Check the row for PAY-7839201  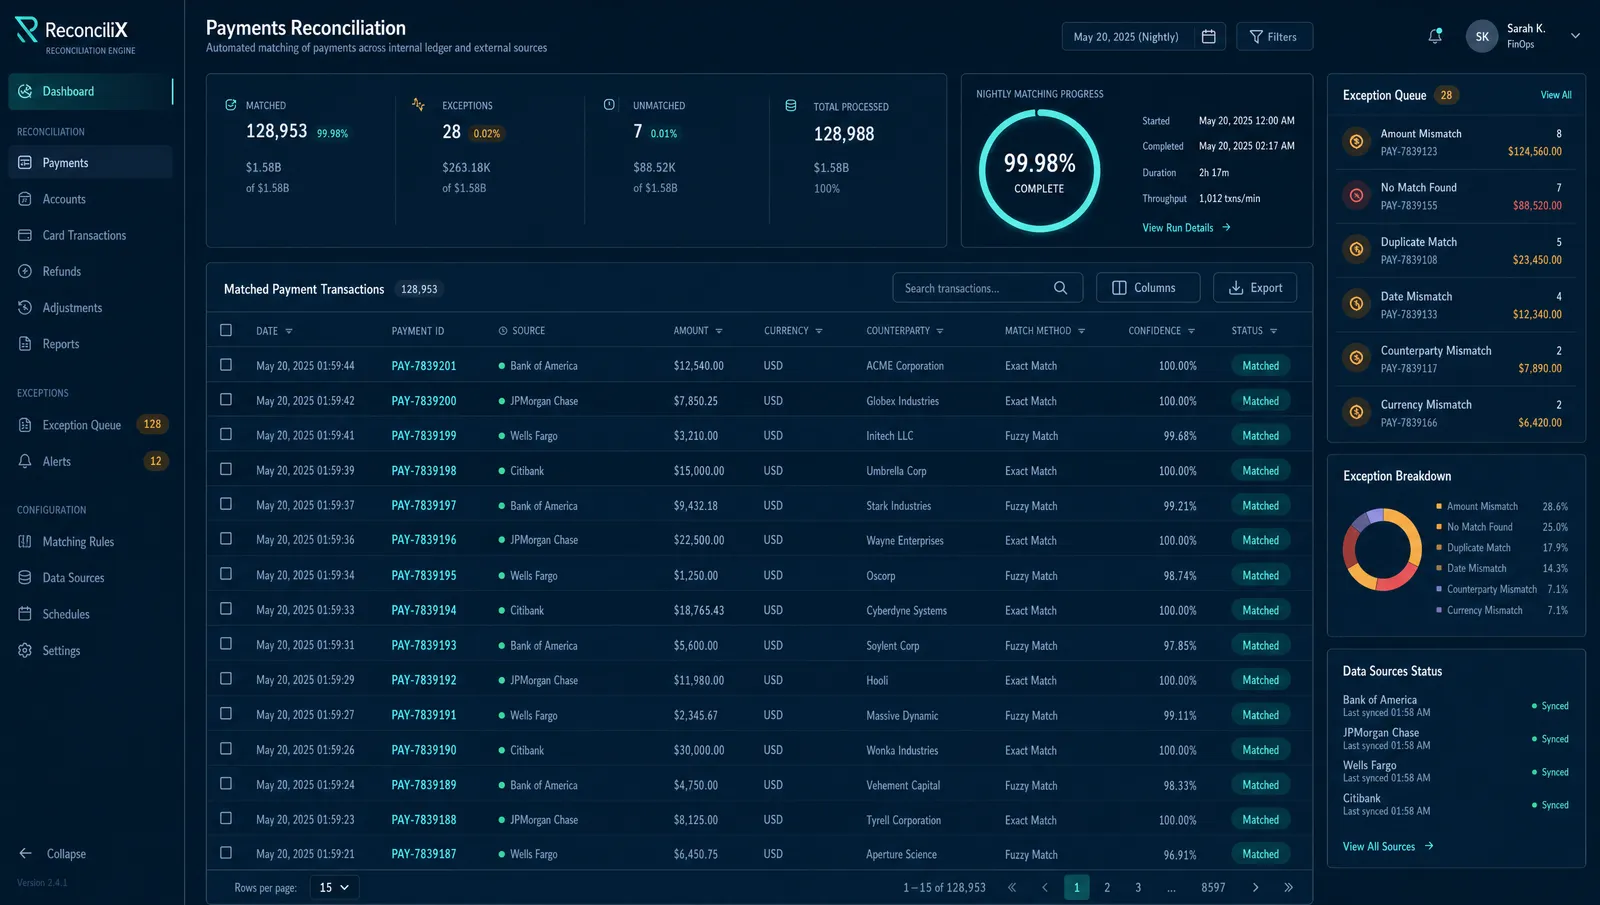pos(226,365)
